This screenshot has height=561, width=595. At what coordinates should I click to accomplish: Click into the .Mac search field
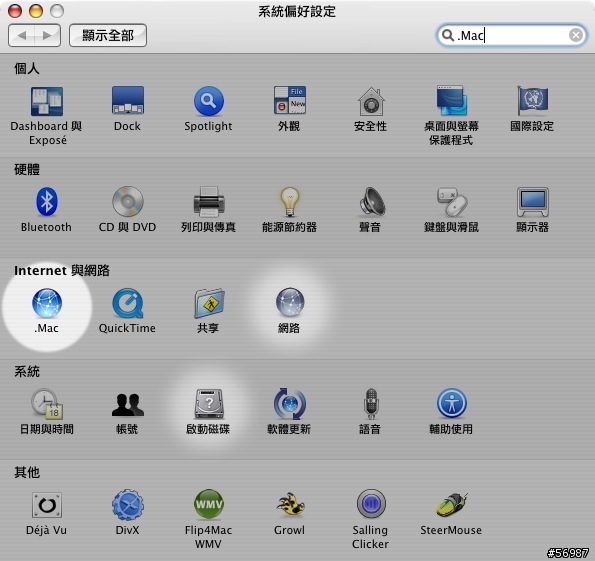click(513, 35)
